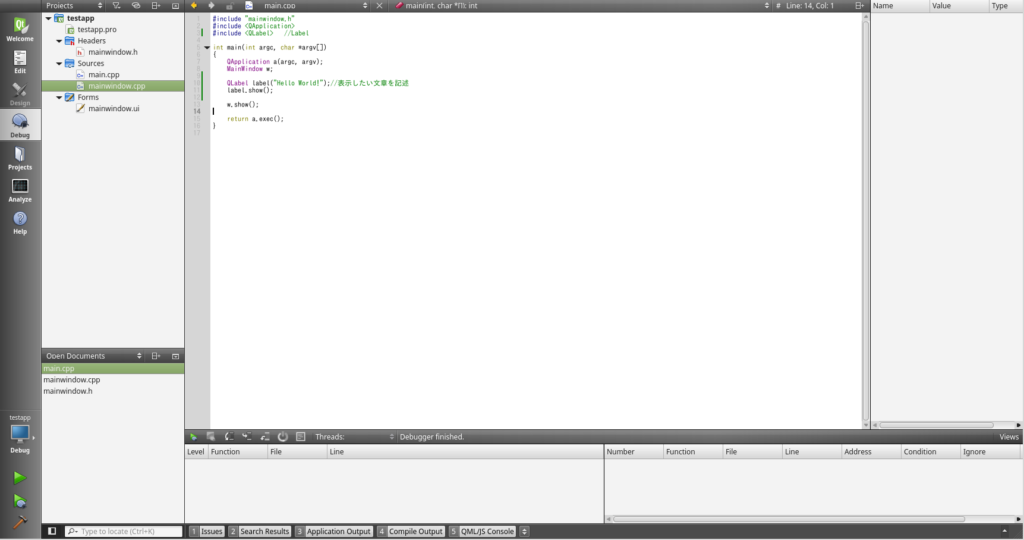This screenshot has height=540, width=1024.
Task: Switch to Edit mode
Action: pos(20,61)
